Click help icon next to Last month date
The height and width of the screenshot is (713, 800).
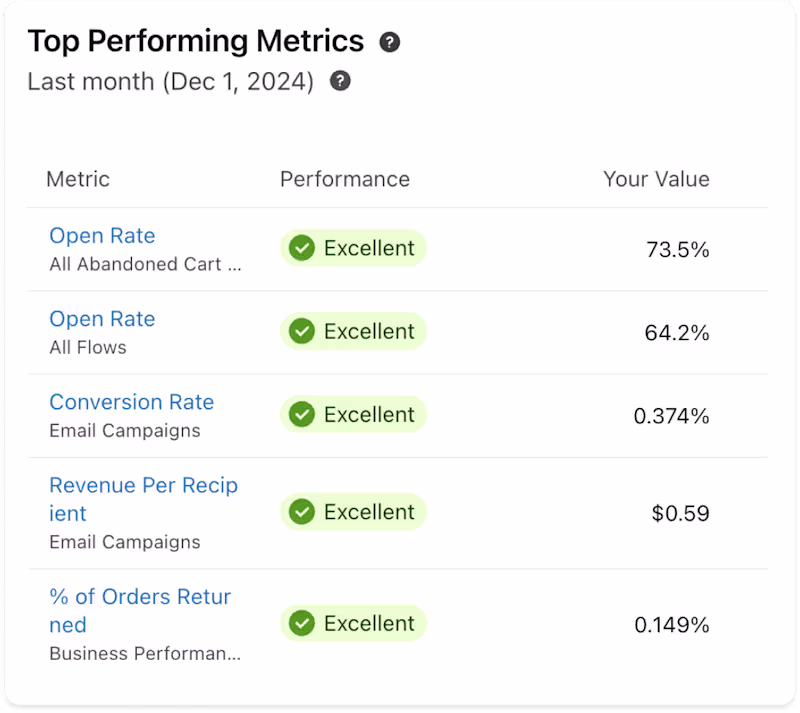click(x=340, y=81)
